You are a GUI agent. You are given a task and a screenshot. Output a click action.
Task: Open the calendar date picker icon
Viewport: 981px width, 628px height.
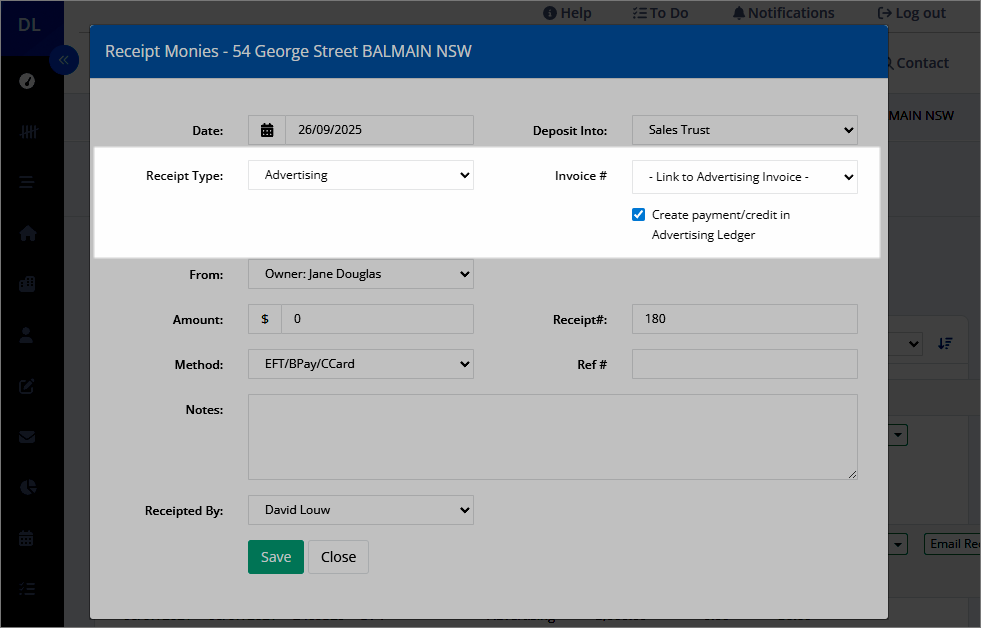point(267,130)
